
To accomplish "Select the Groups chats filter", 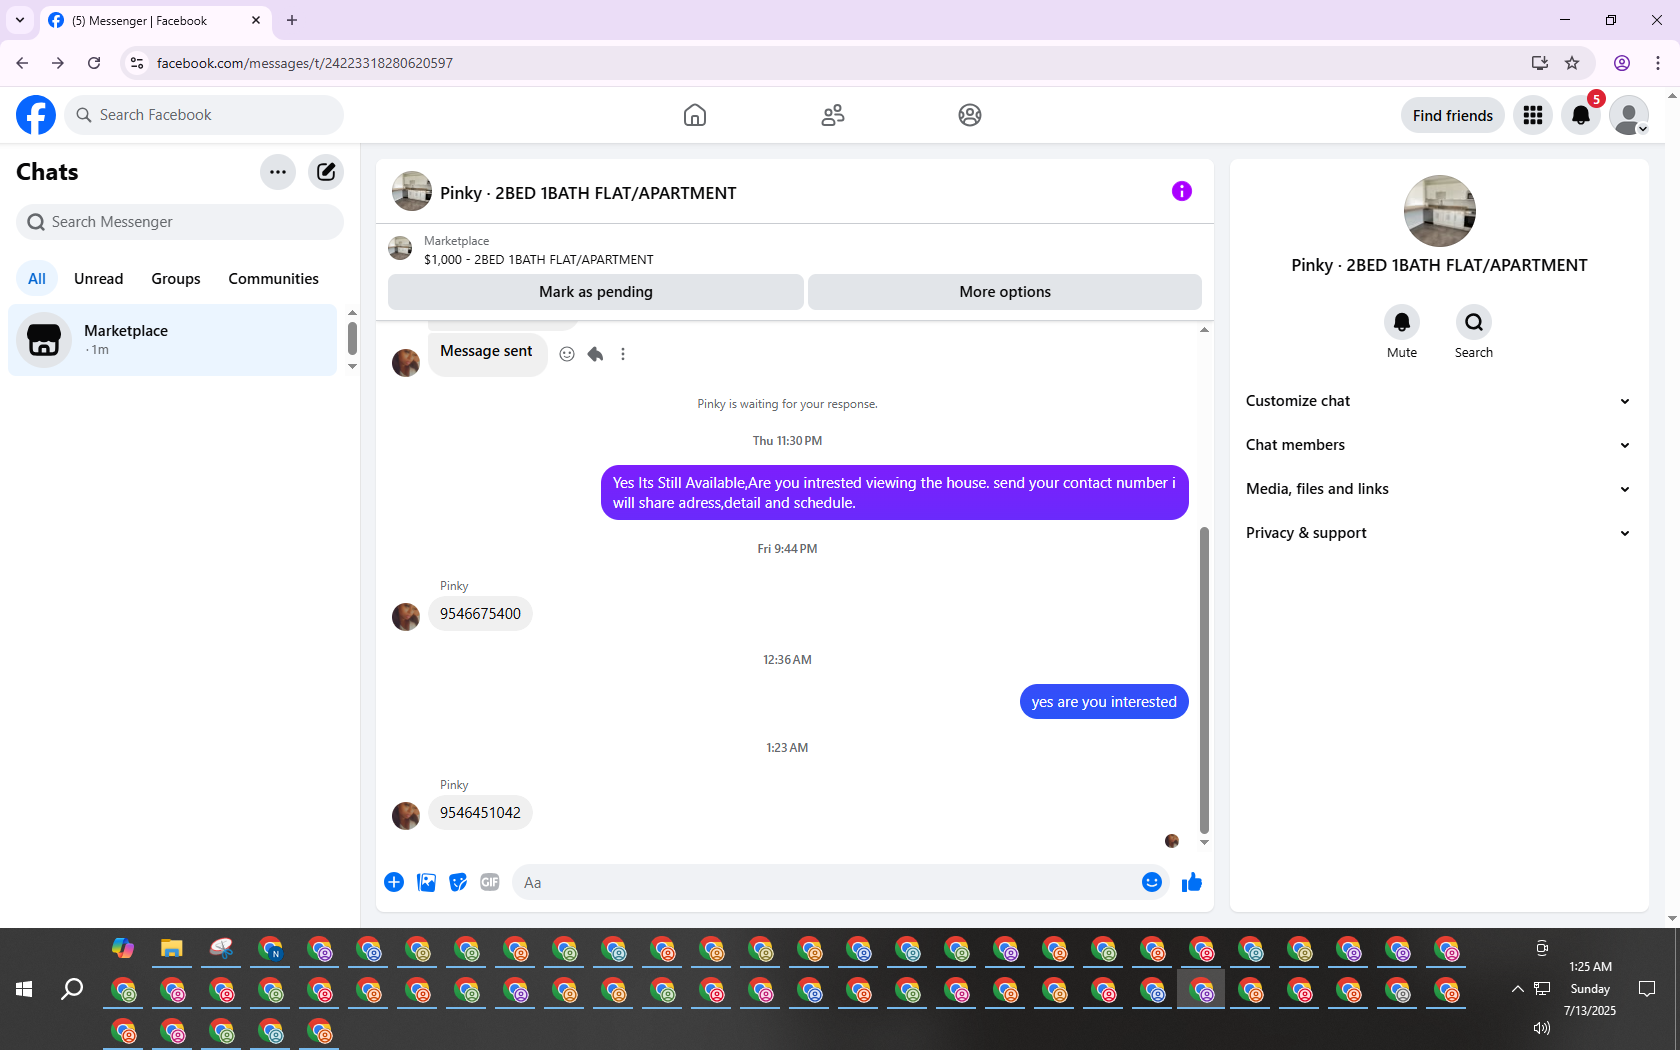I will tap(176, 279).
